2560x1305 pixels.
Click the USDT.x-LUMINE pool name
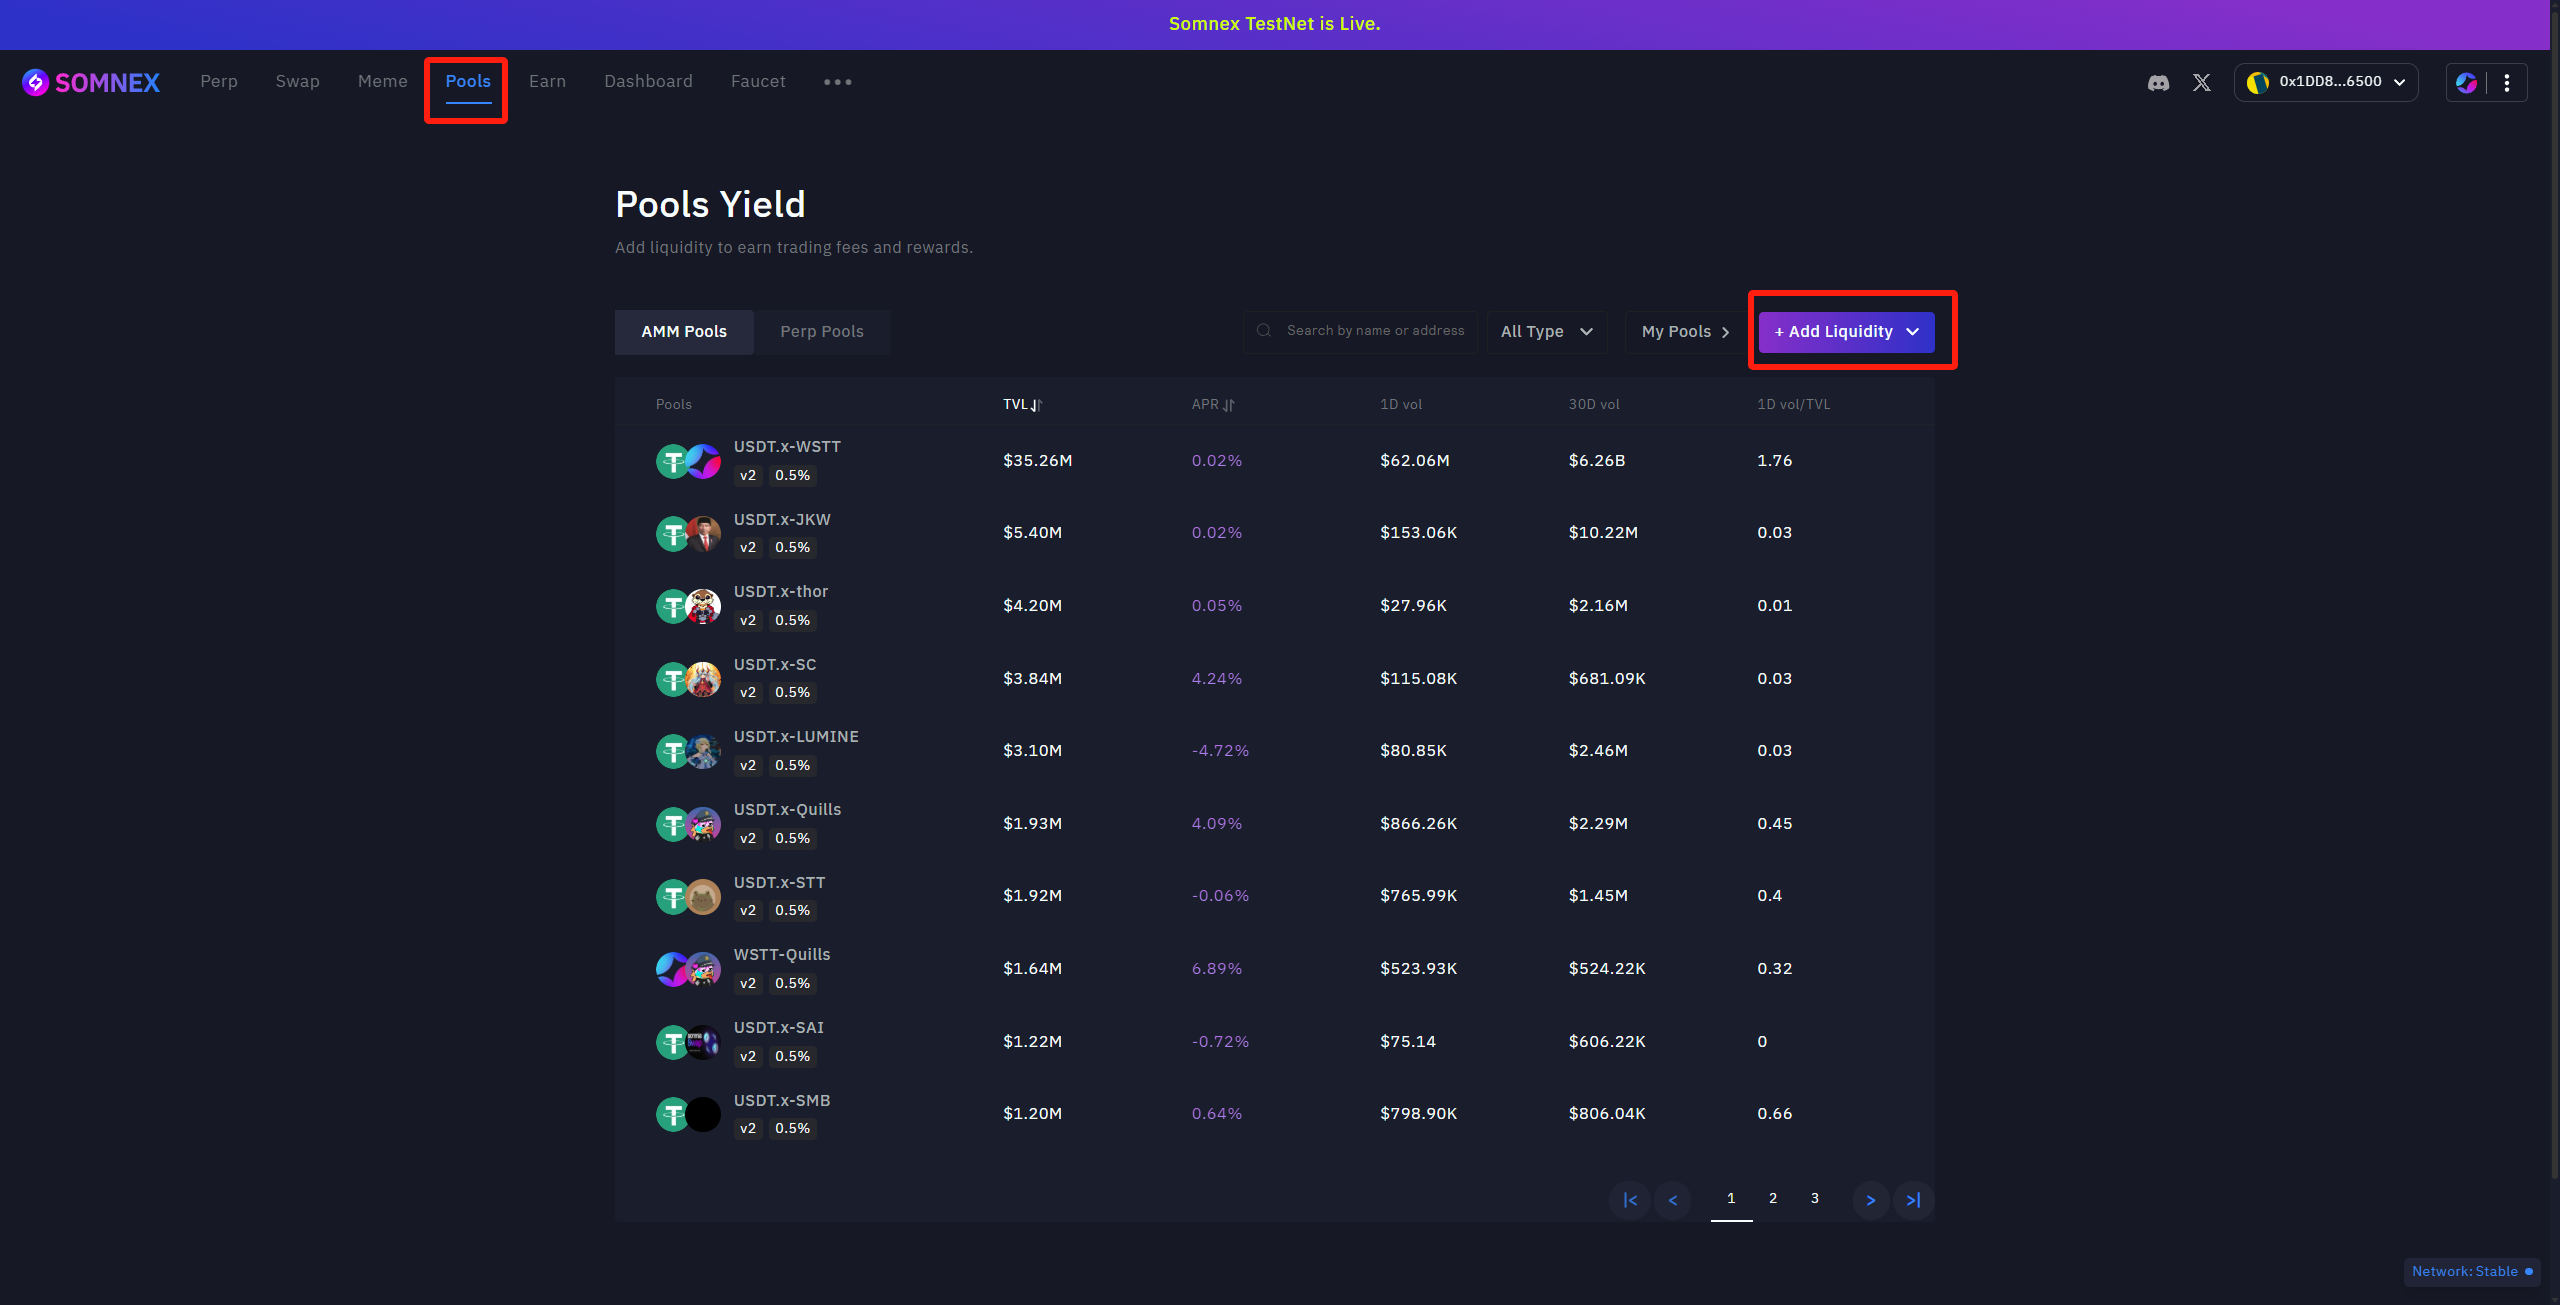(796, 737)
